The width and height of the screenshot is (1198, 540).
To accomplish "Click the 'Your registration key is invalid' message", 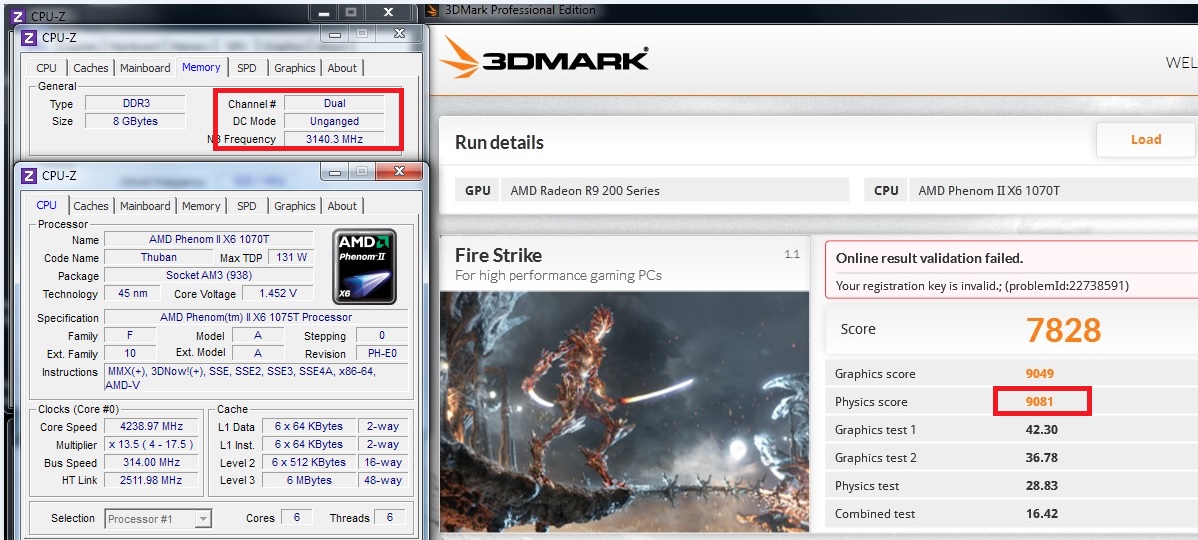I will [x=982, y=286].
